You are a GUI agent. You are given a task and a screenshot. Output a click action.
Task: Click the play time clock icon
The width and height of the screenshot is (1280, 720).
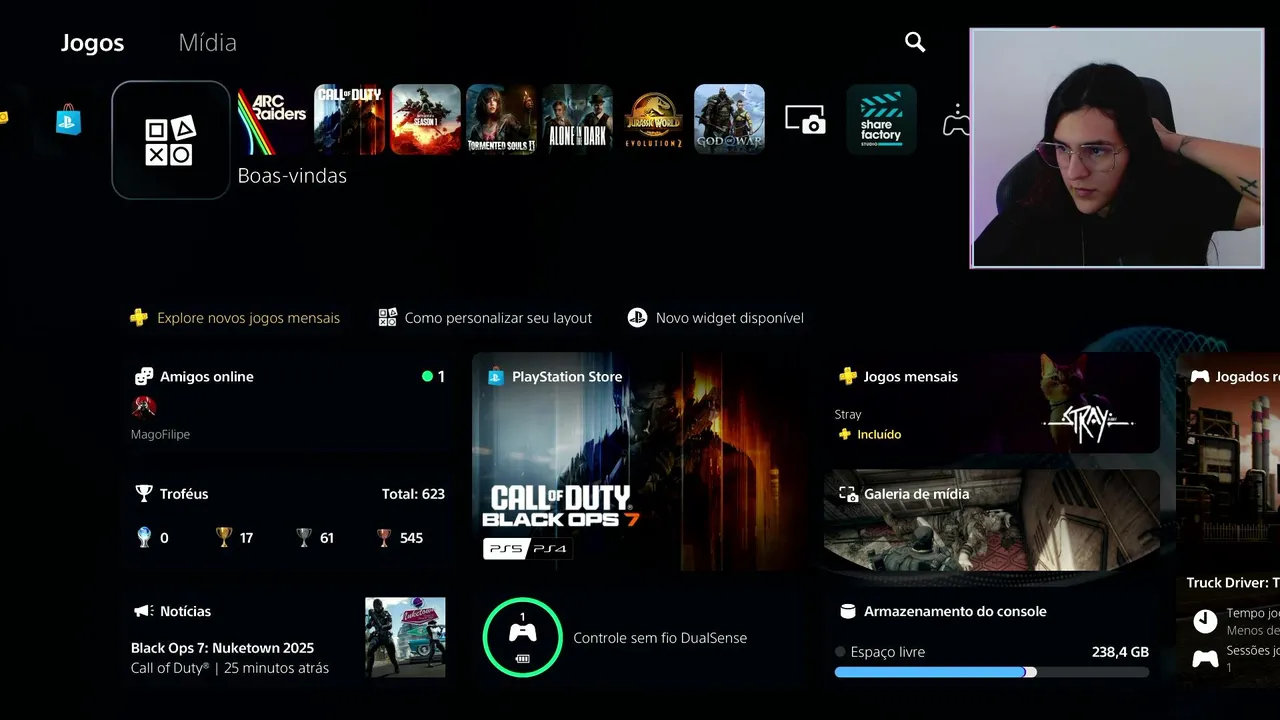(x=1206, y=621)
